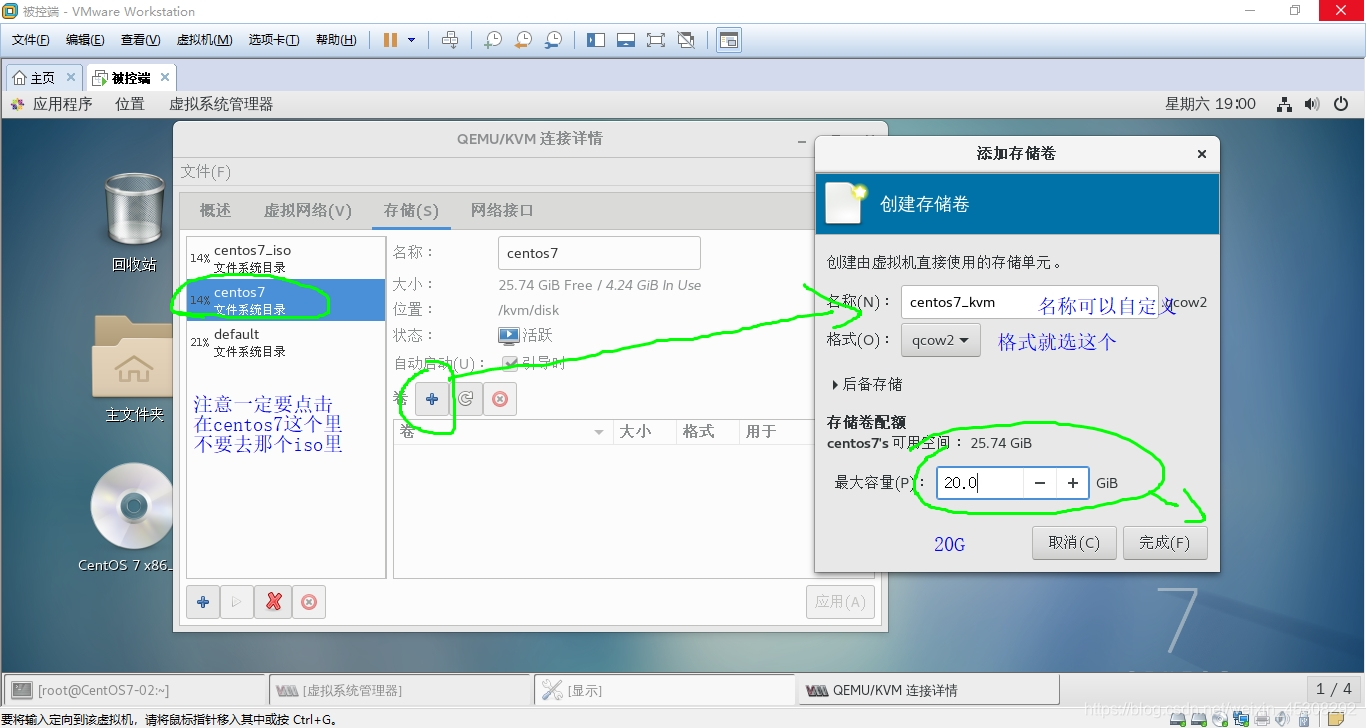Click the power icon in top panel

(1342, 104)
